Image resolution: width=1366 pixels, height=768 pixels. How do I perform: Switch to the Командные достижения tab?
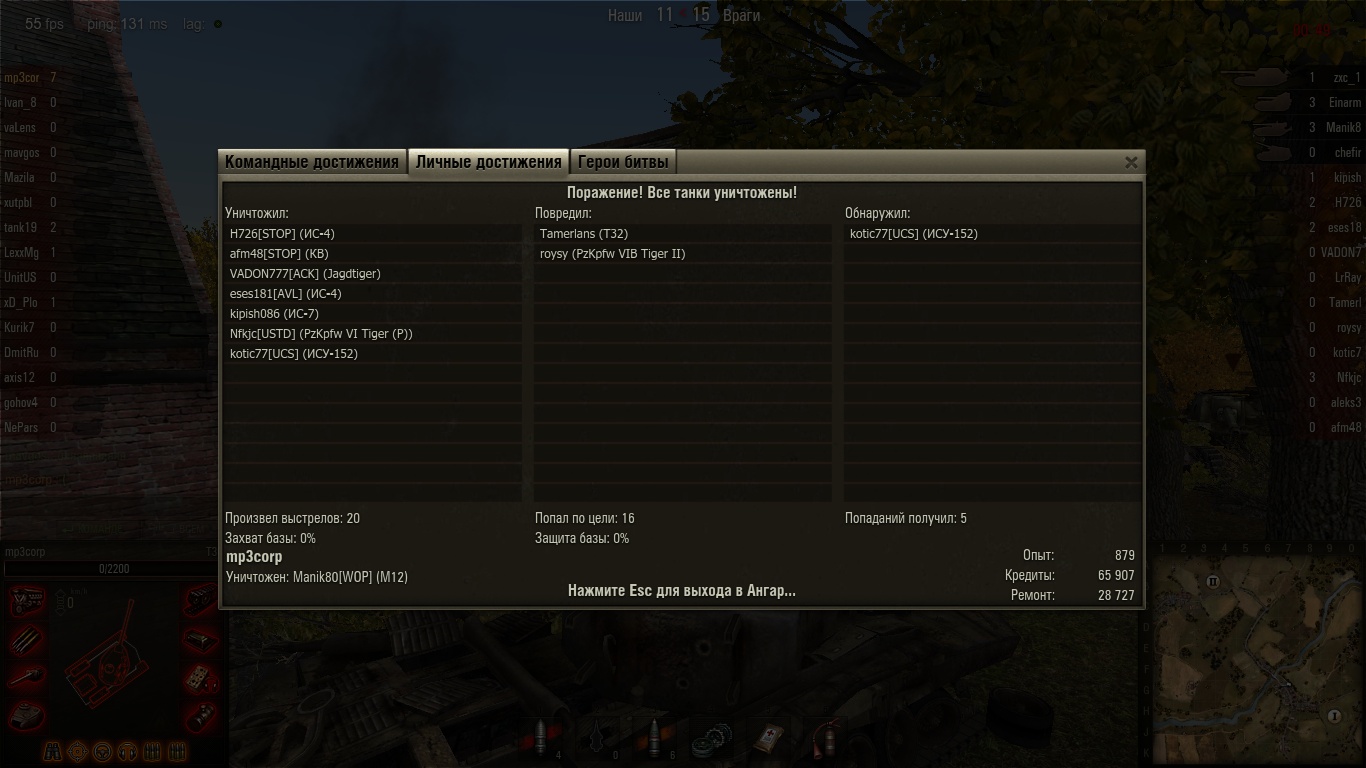[x=311, y=162]
